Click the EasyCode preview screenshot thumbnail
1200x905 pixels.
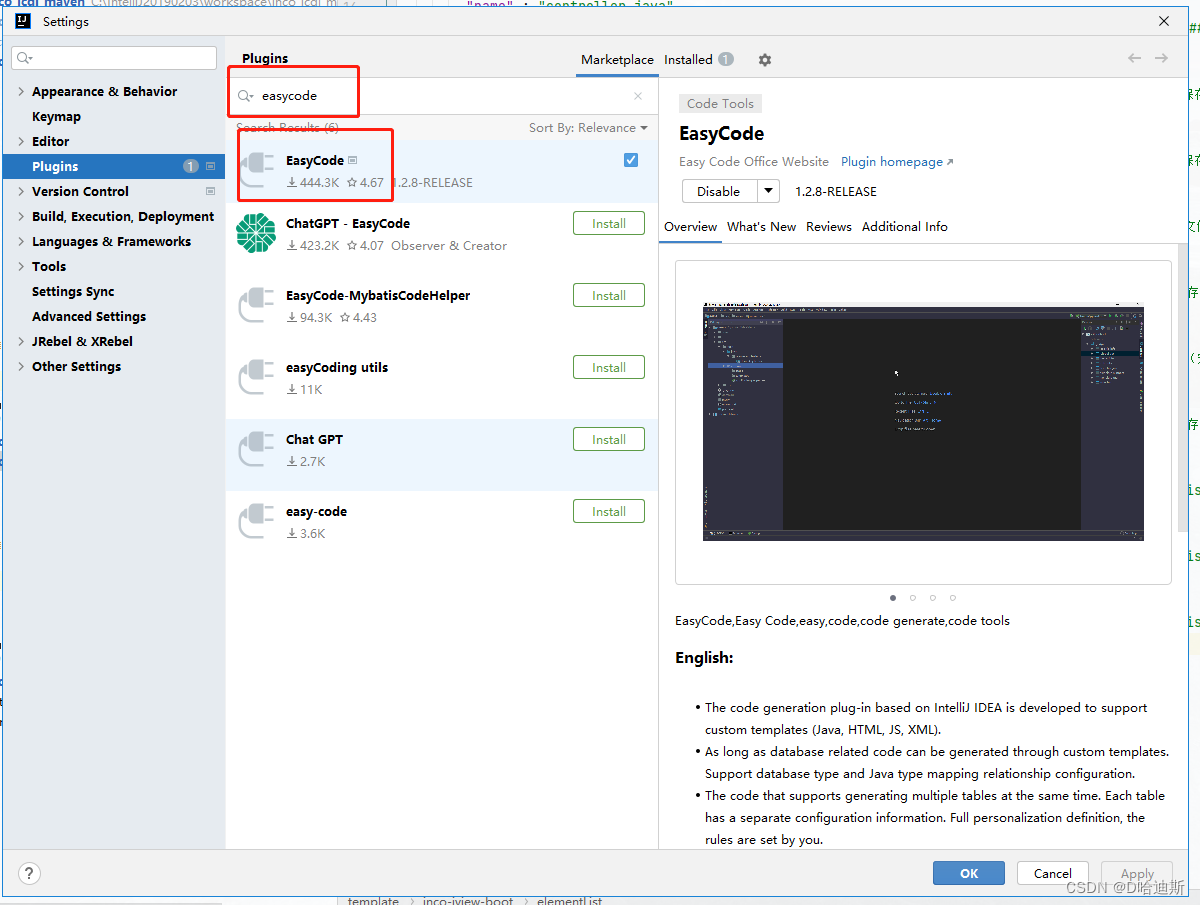[x=922, y=421]
